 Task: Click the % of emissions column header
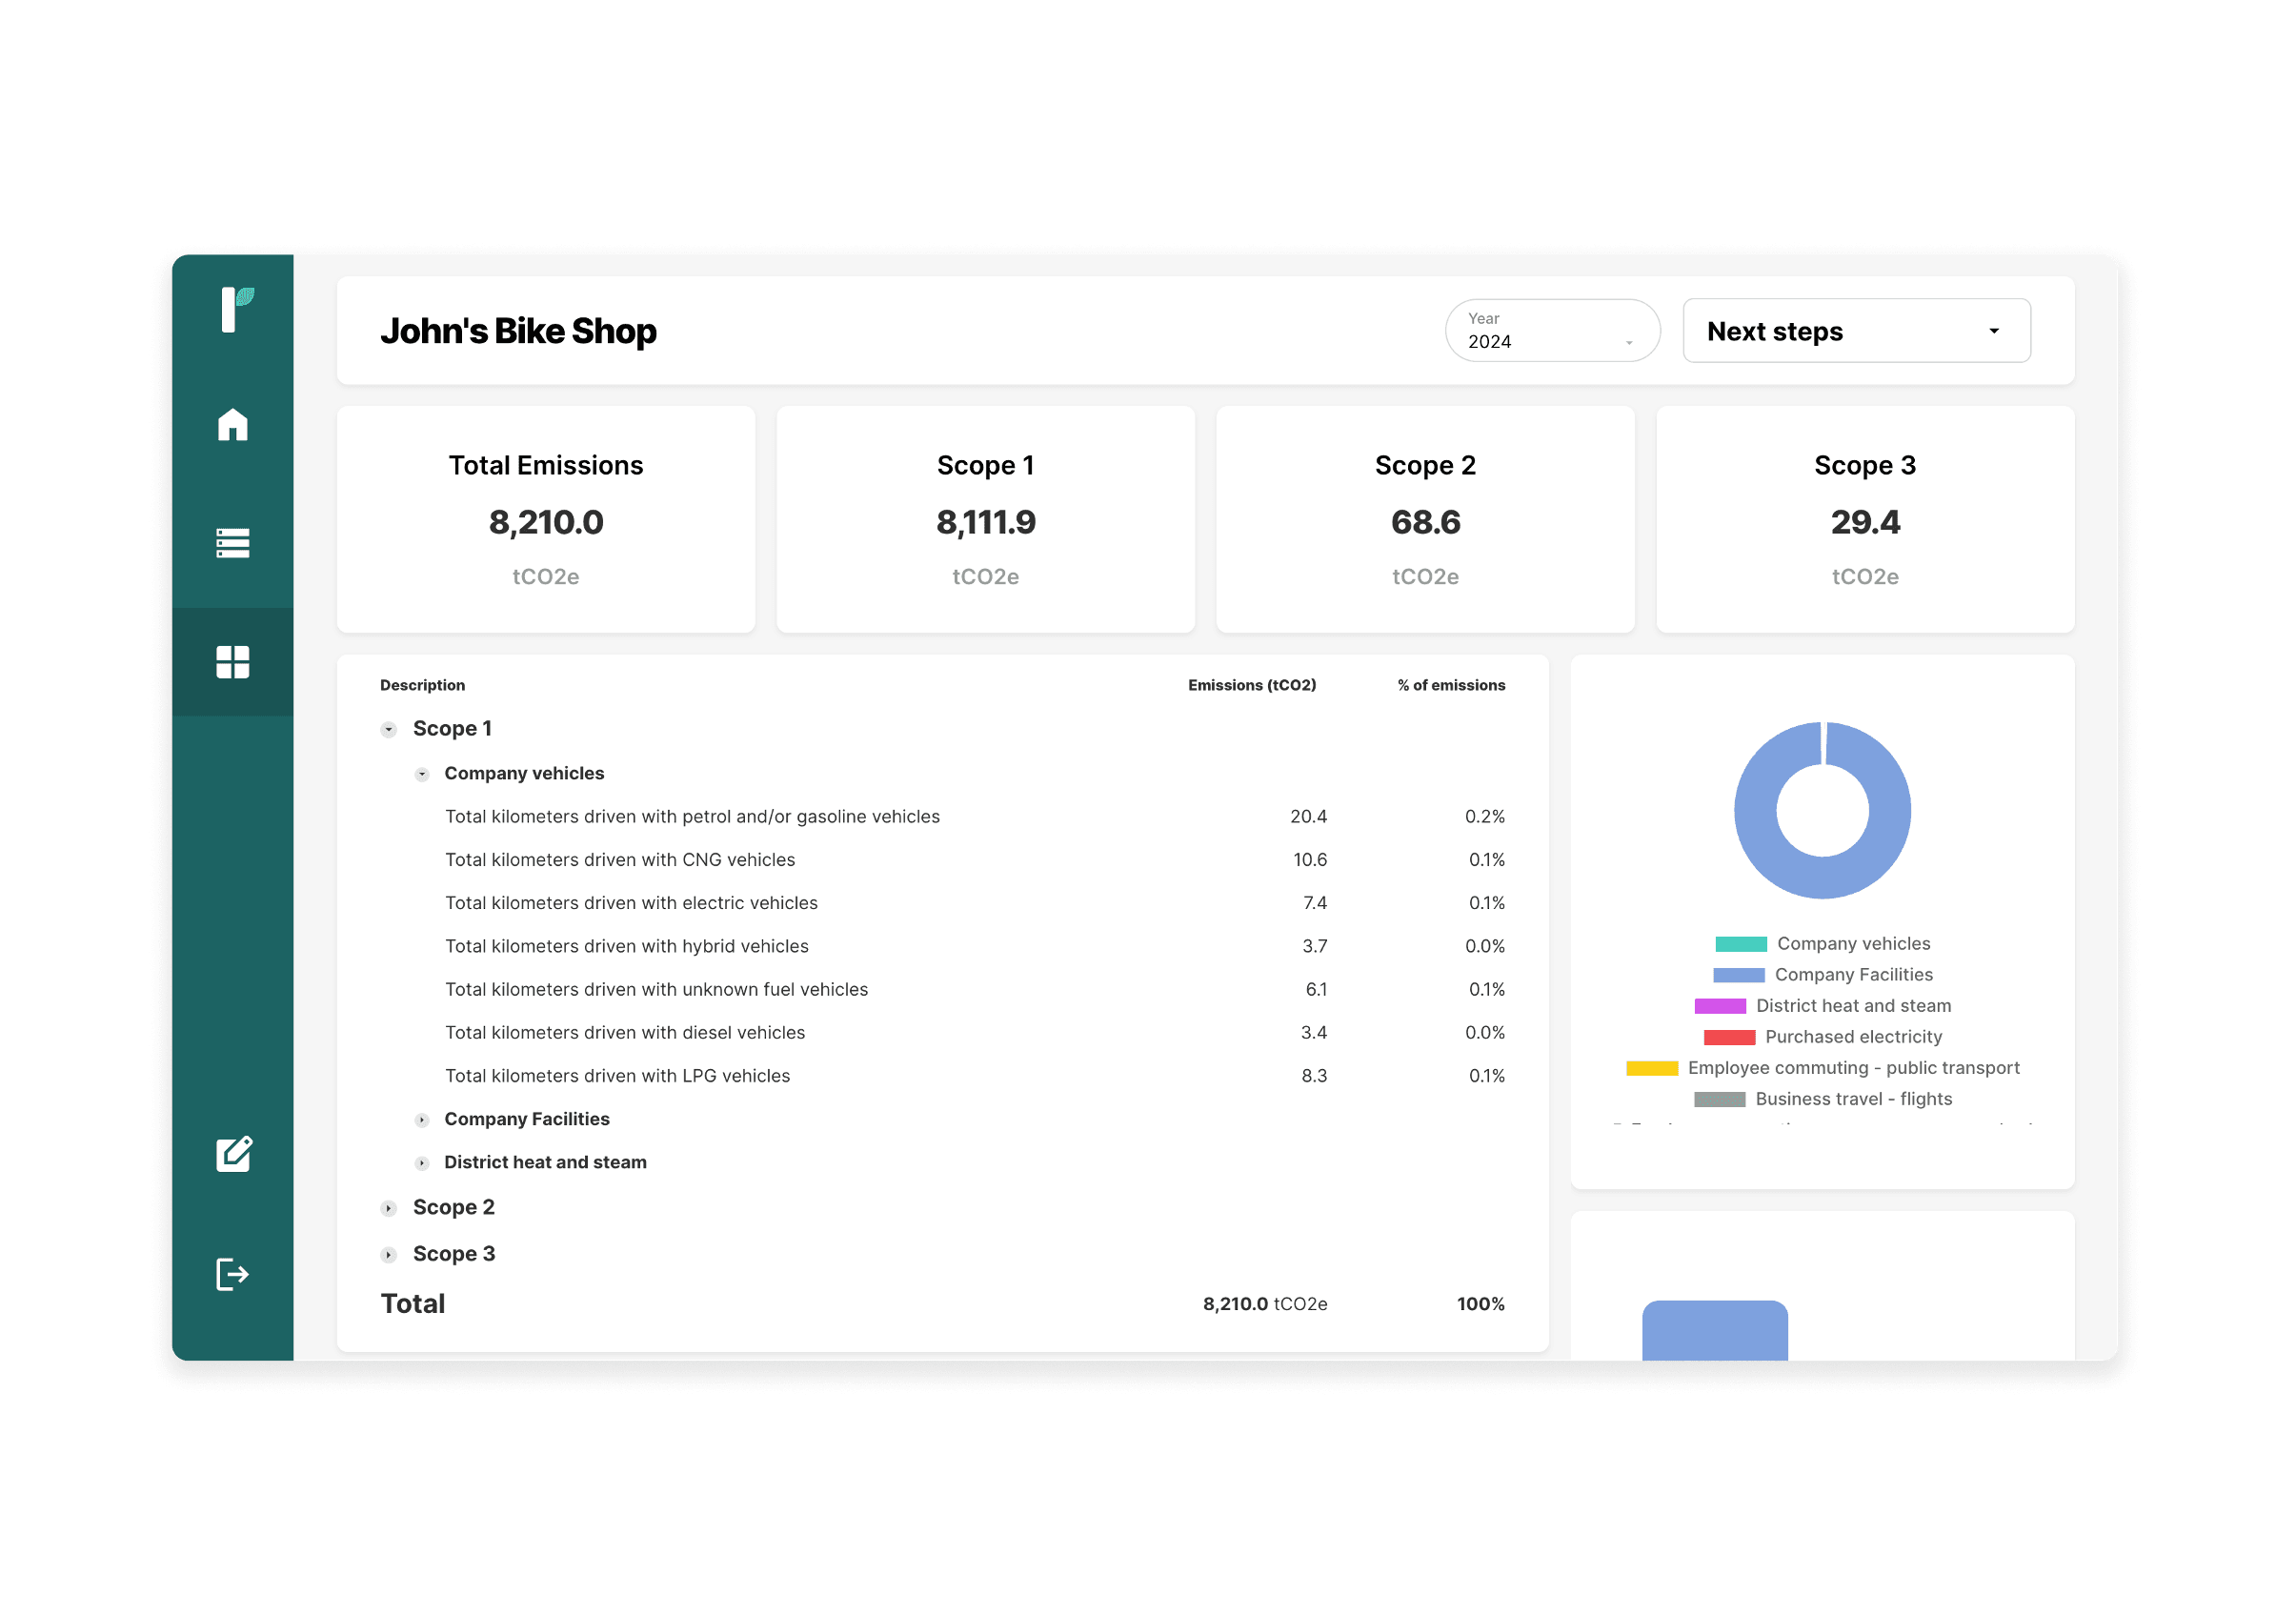1451,685
